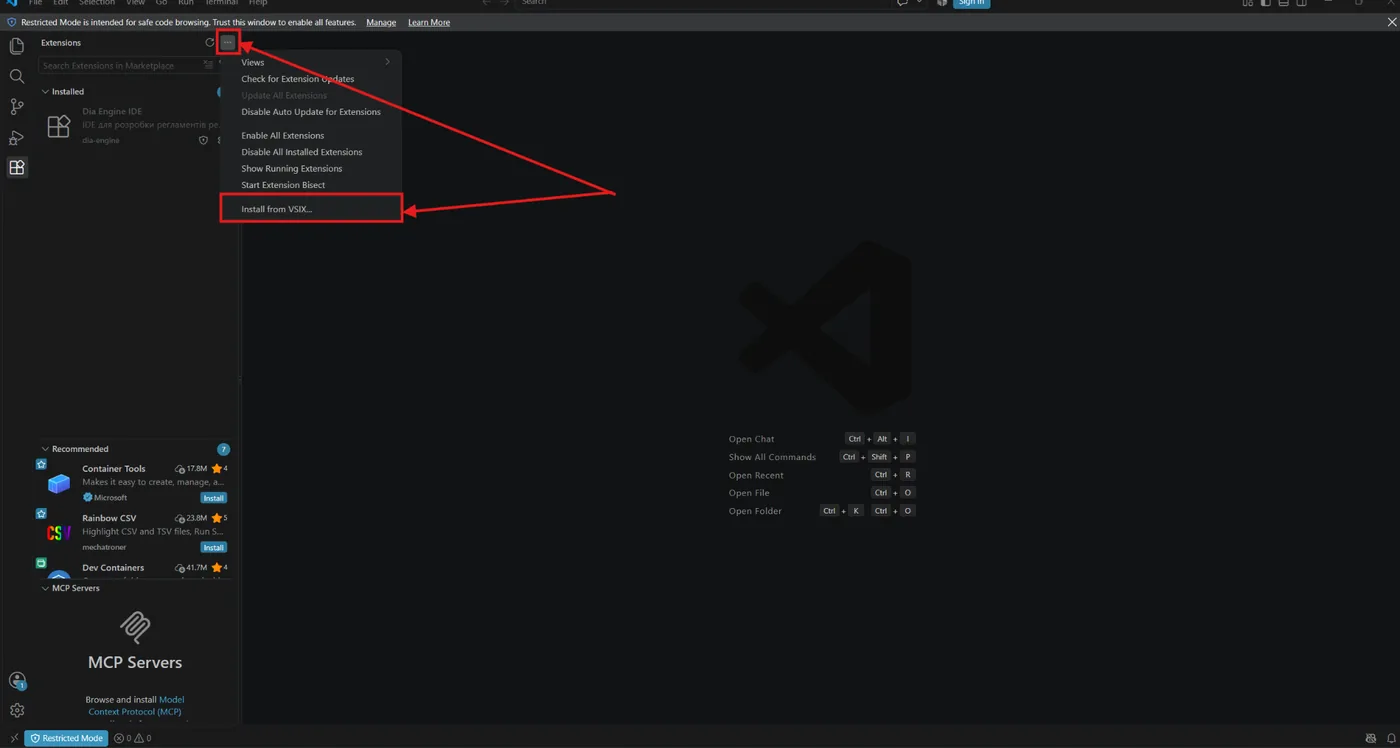Open the remote window indicator in status bar
The width and height of the screenshot is (1400, 748).
[13, 738]
